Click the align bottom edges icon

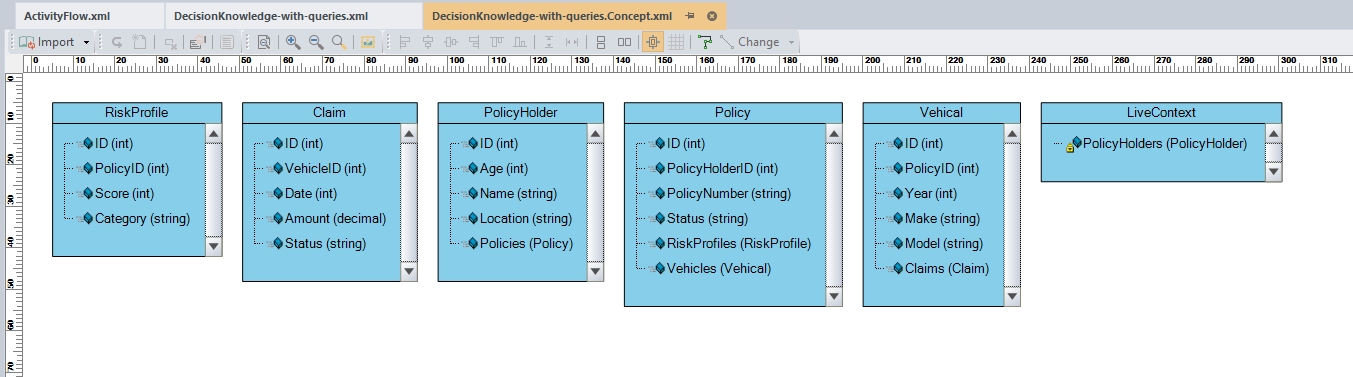(x=520, y=42)
